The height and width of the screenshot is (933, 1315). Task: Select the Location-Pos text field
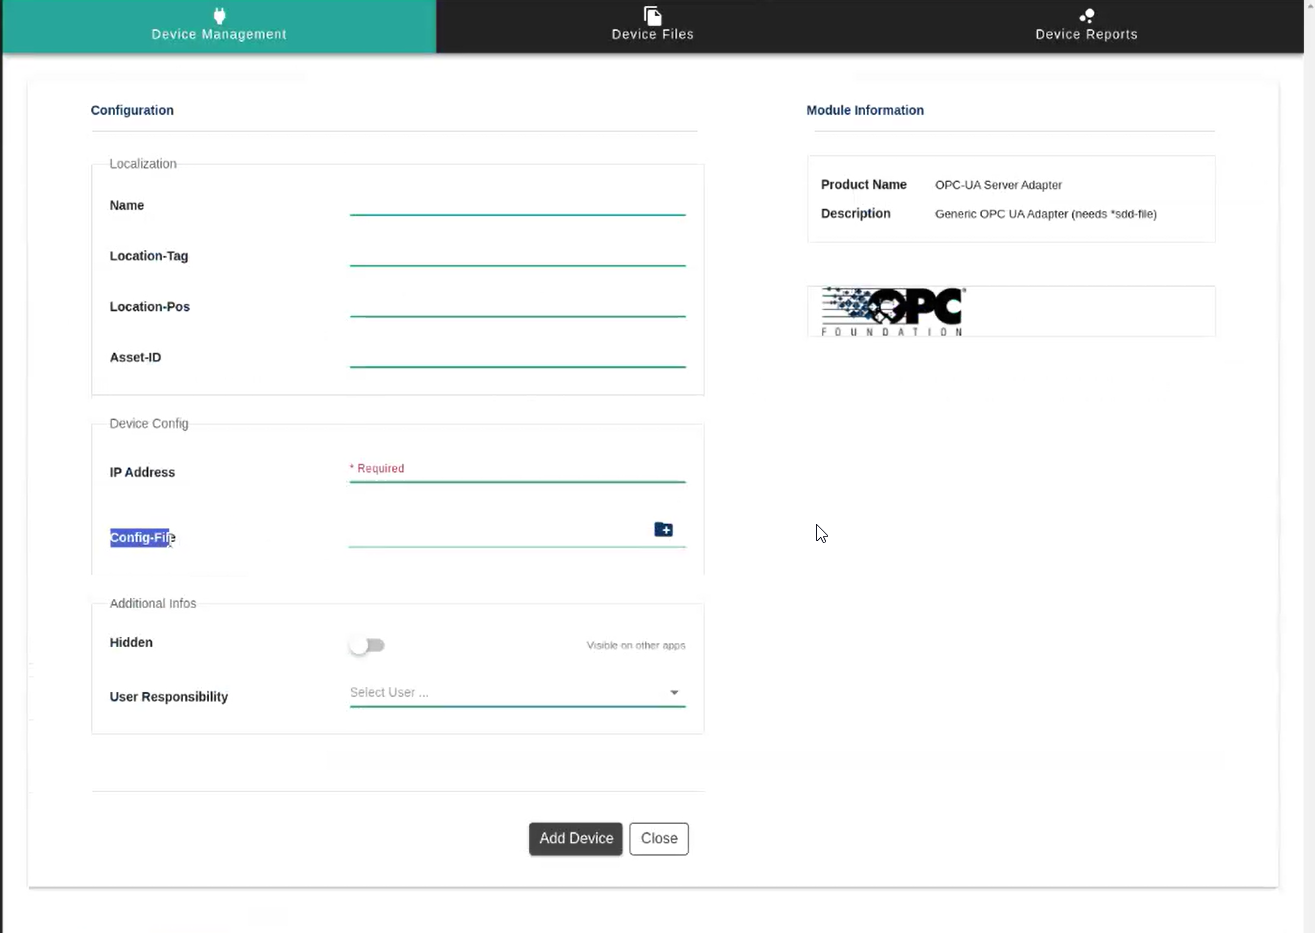[517, 306]
